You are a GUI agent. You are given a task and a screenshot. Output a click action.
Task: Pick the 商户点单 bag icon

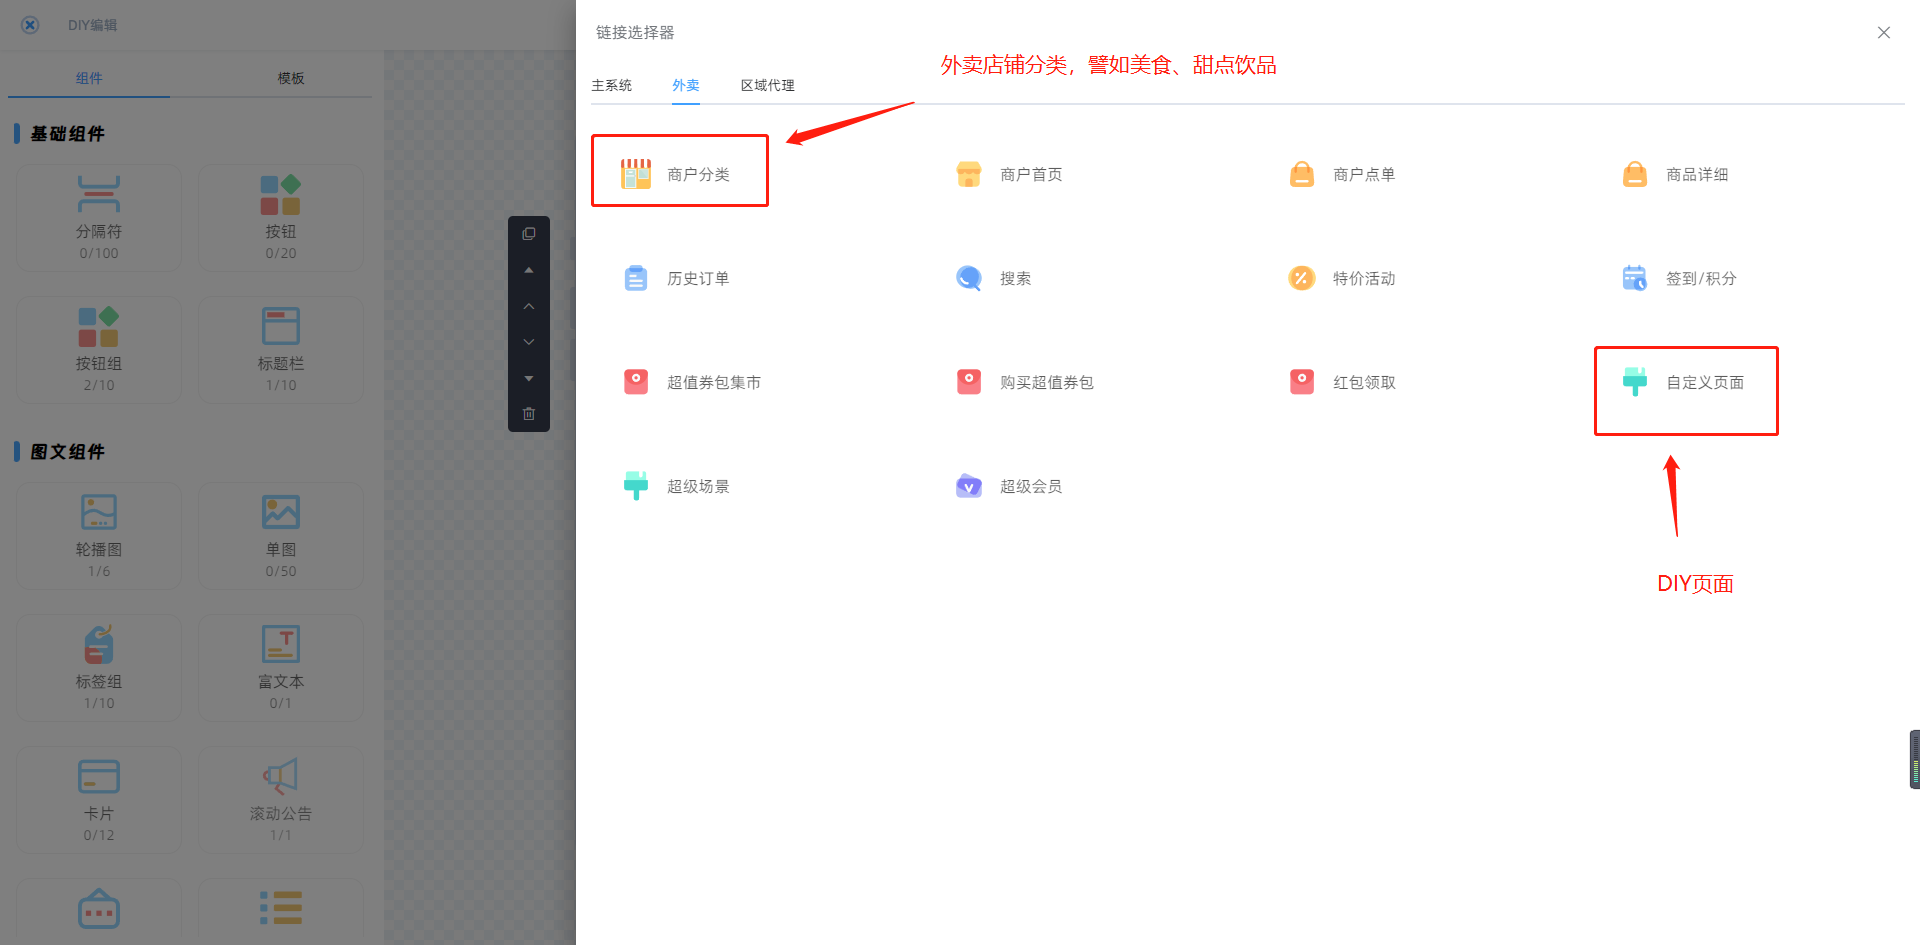(x=1301, y=174)
